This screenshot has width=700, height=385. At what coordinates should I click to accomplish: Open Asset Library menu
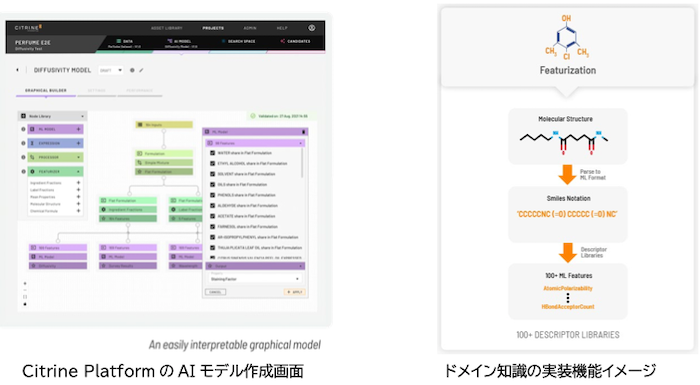click(167, 28)
